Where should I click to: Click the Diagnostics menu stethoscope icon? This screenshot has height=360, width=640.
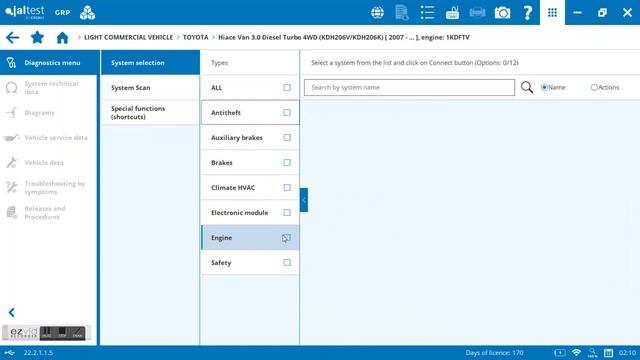pos(11,62)
